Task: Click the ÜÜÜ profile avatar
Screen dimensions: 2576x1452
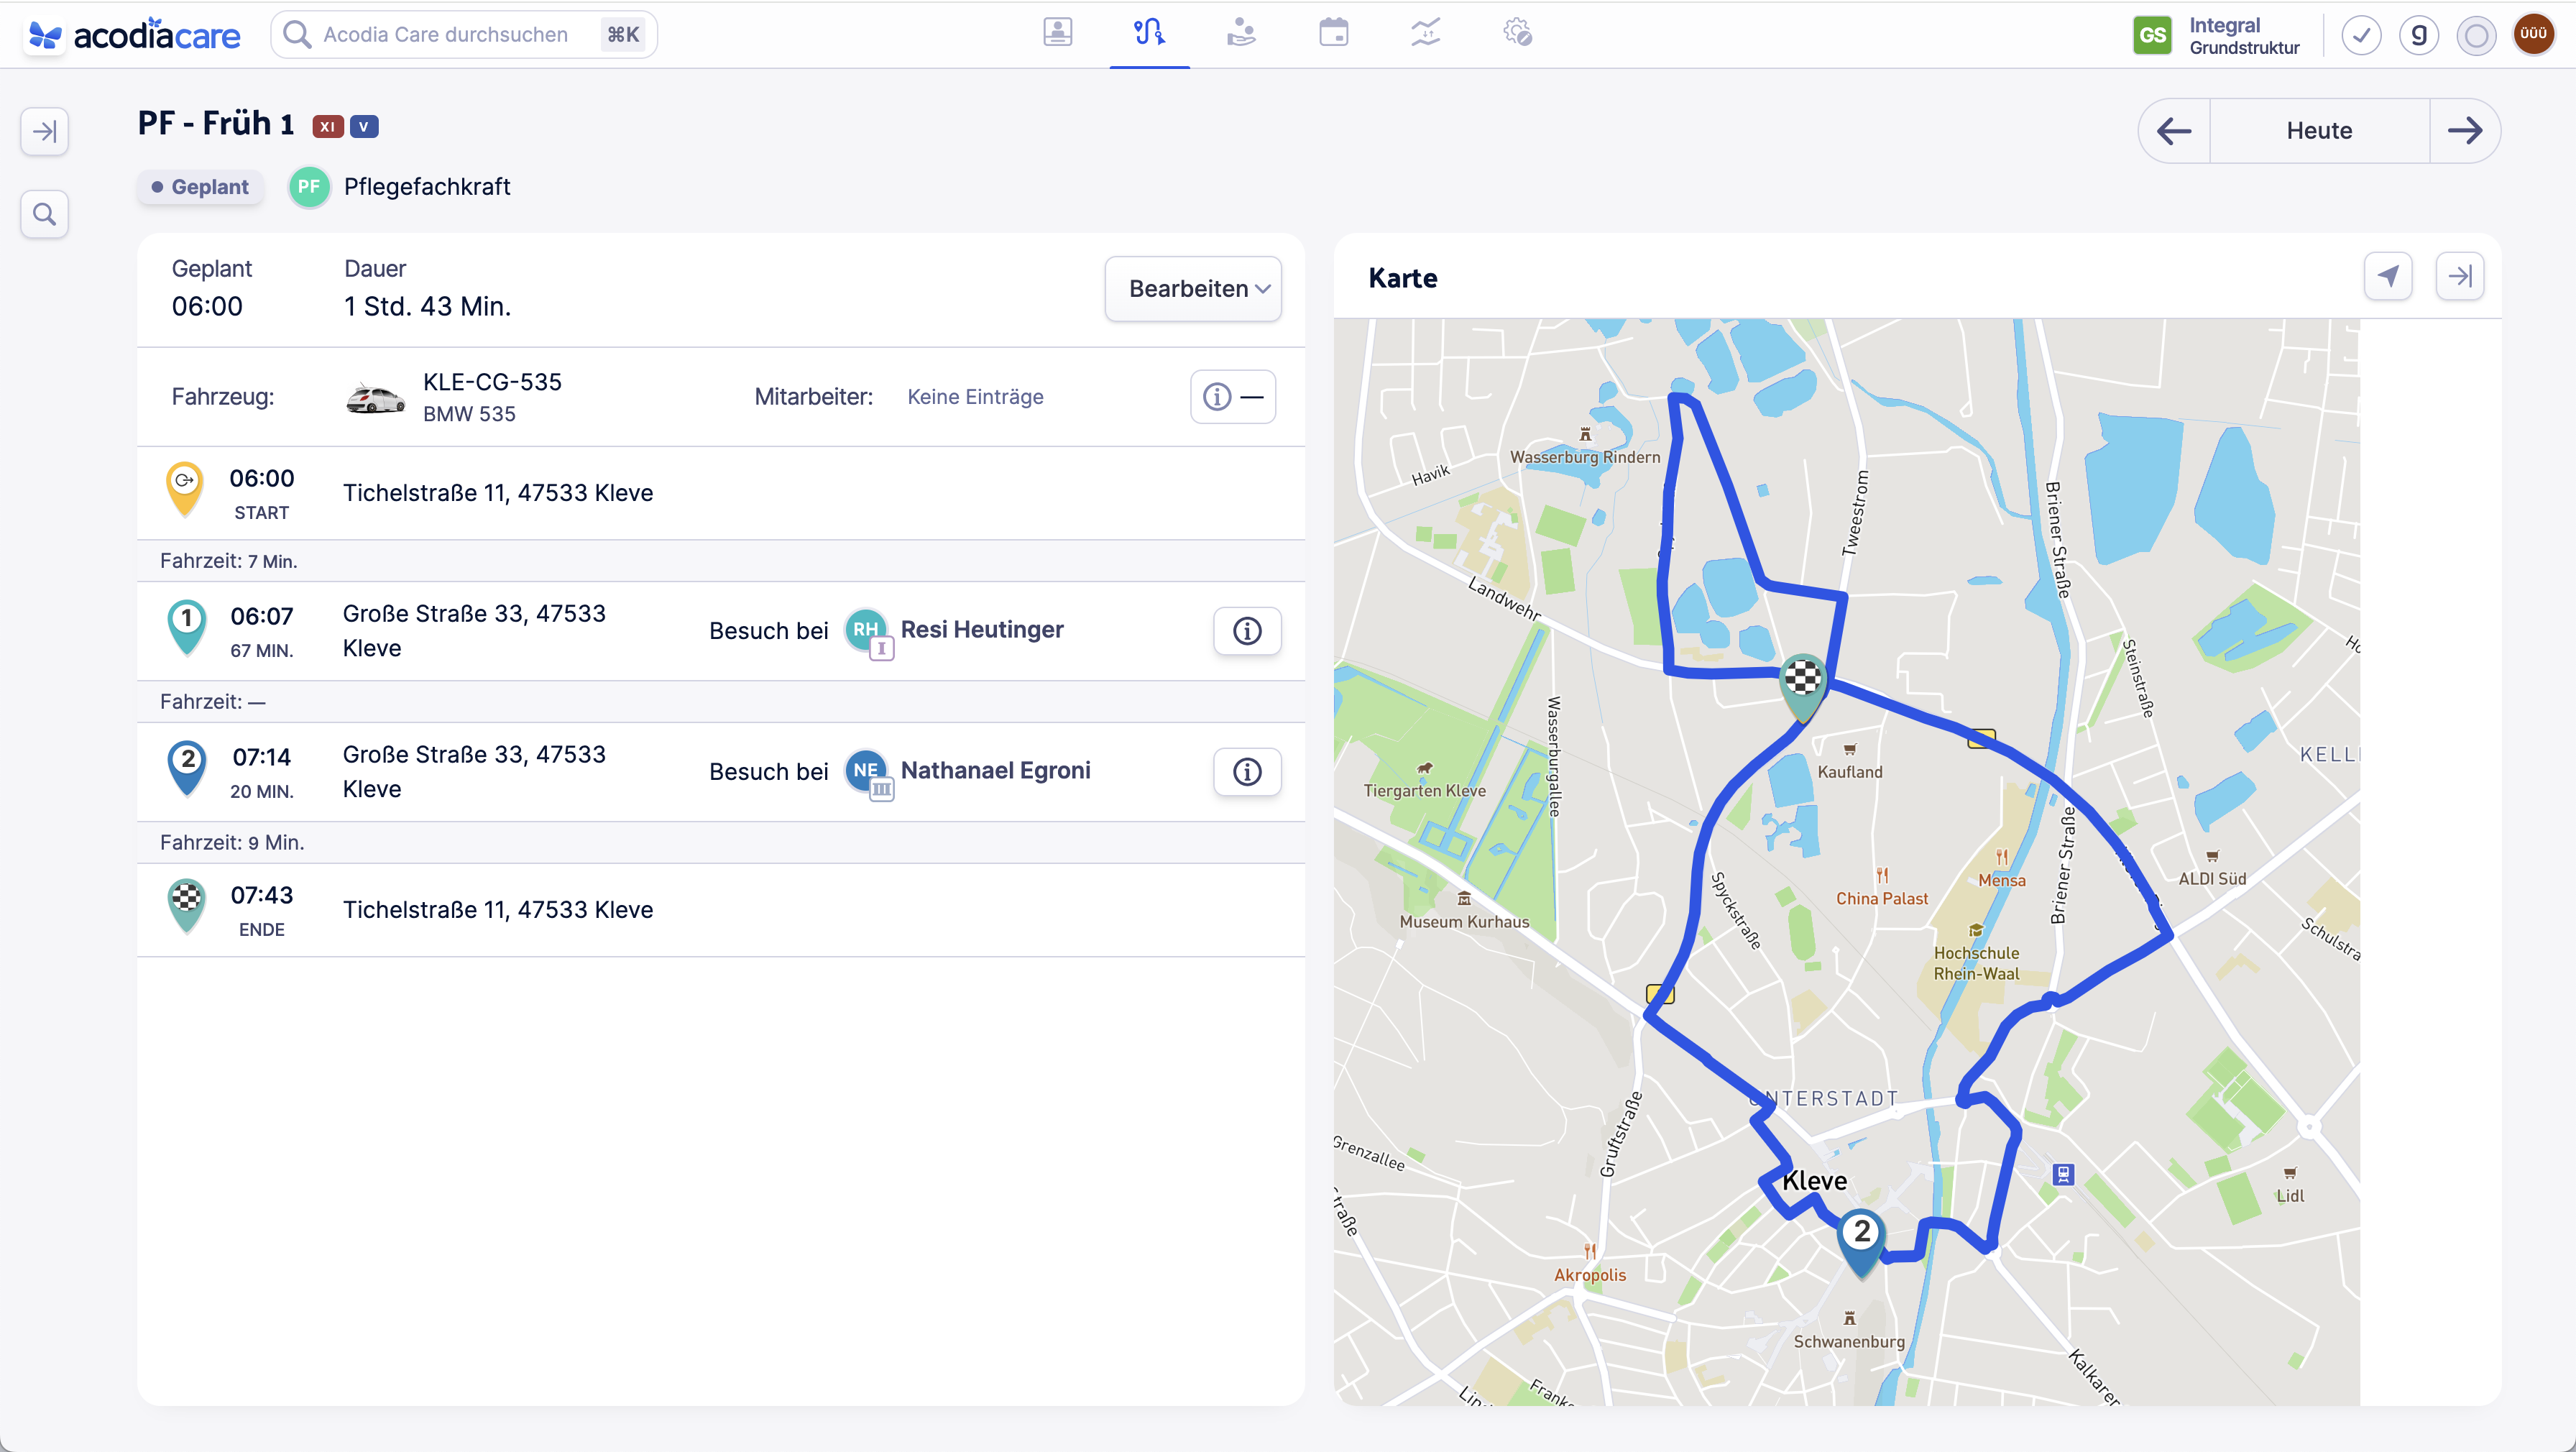Action: pyautogui.click(x=2535, y=33)
